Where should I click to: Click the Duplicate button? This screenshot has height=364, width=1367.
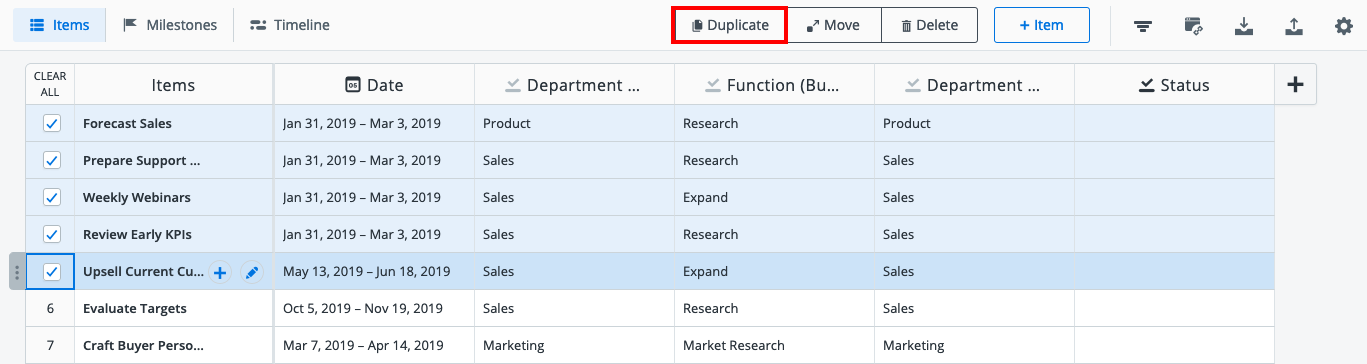pos(729,25)
